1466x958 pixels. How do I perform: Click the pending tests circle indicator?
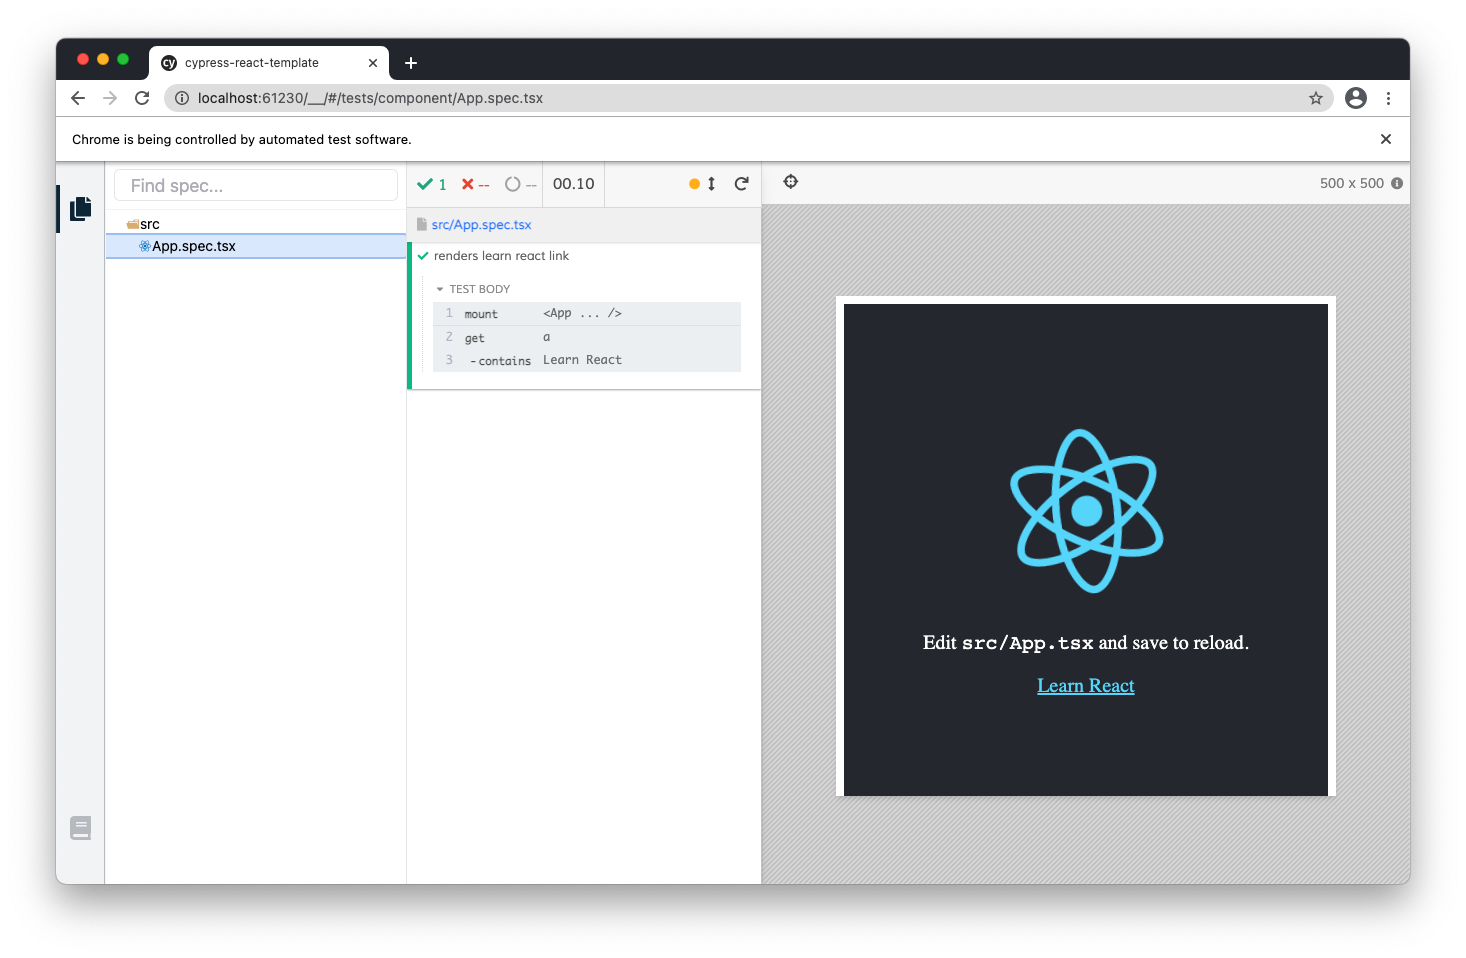(520, 184)
